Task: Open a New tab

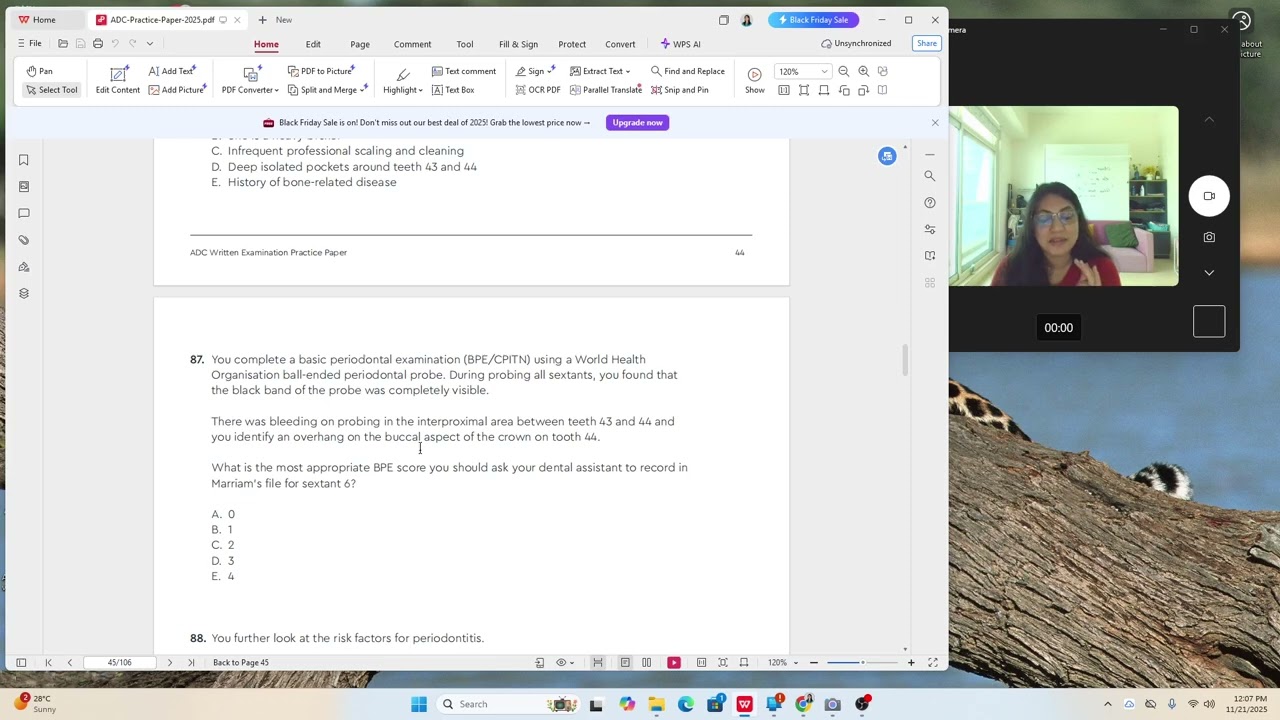Action: point(275,20)
